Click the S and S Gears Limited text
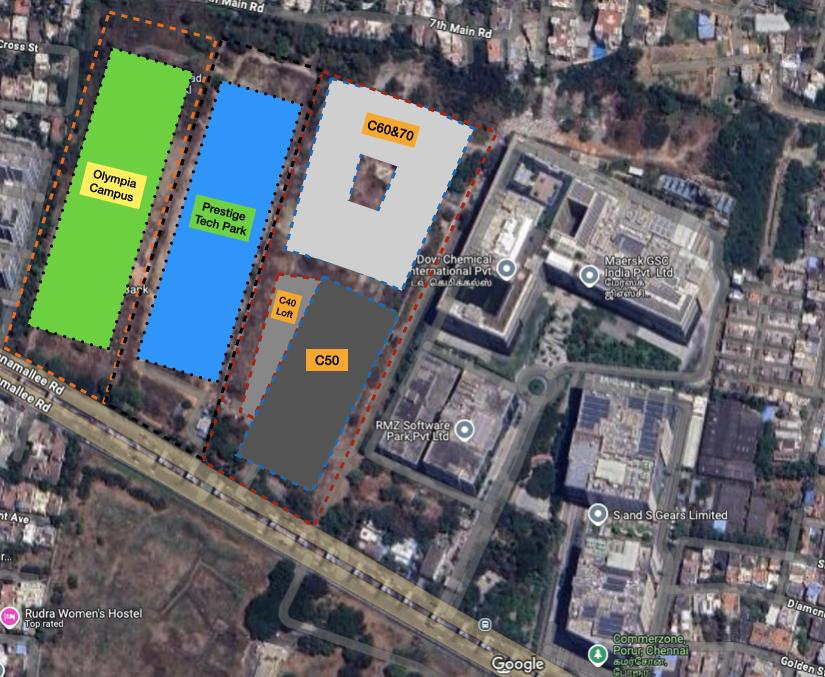The image size is (825, 677). pyautogui.click(x=670, y=515)
